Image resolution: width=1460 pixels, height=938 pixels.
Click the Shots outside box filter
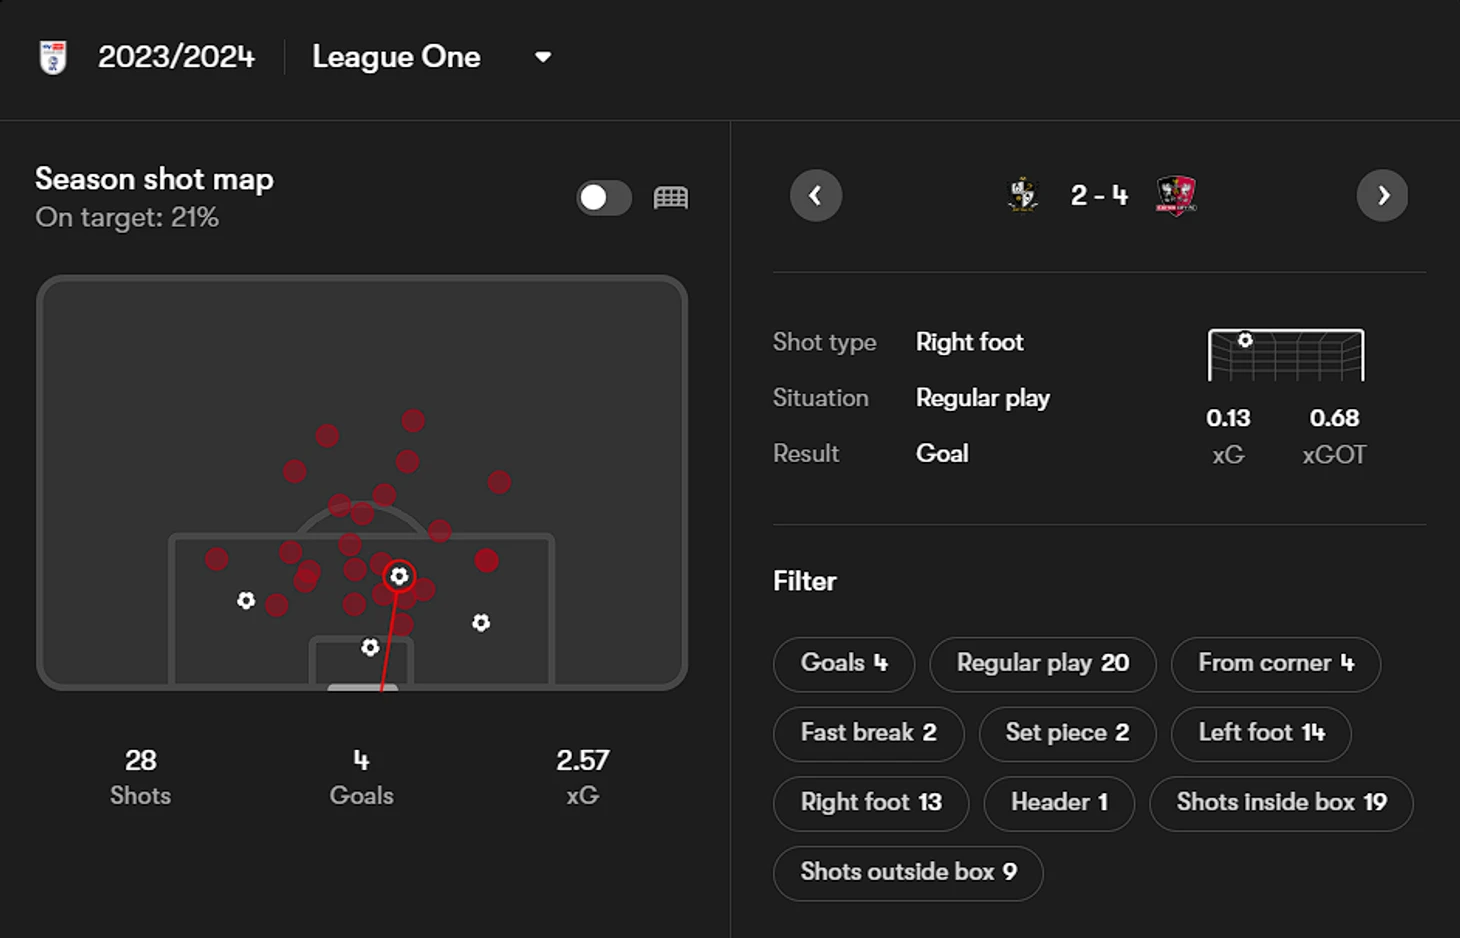[907, 872]
